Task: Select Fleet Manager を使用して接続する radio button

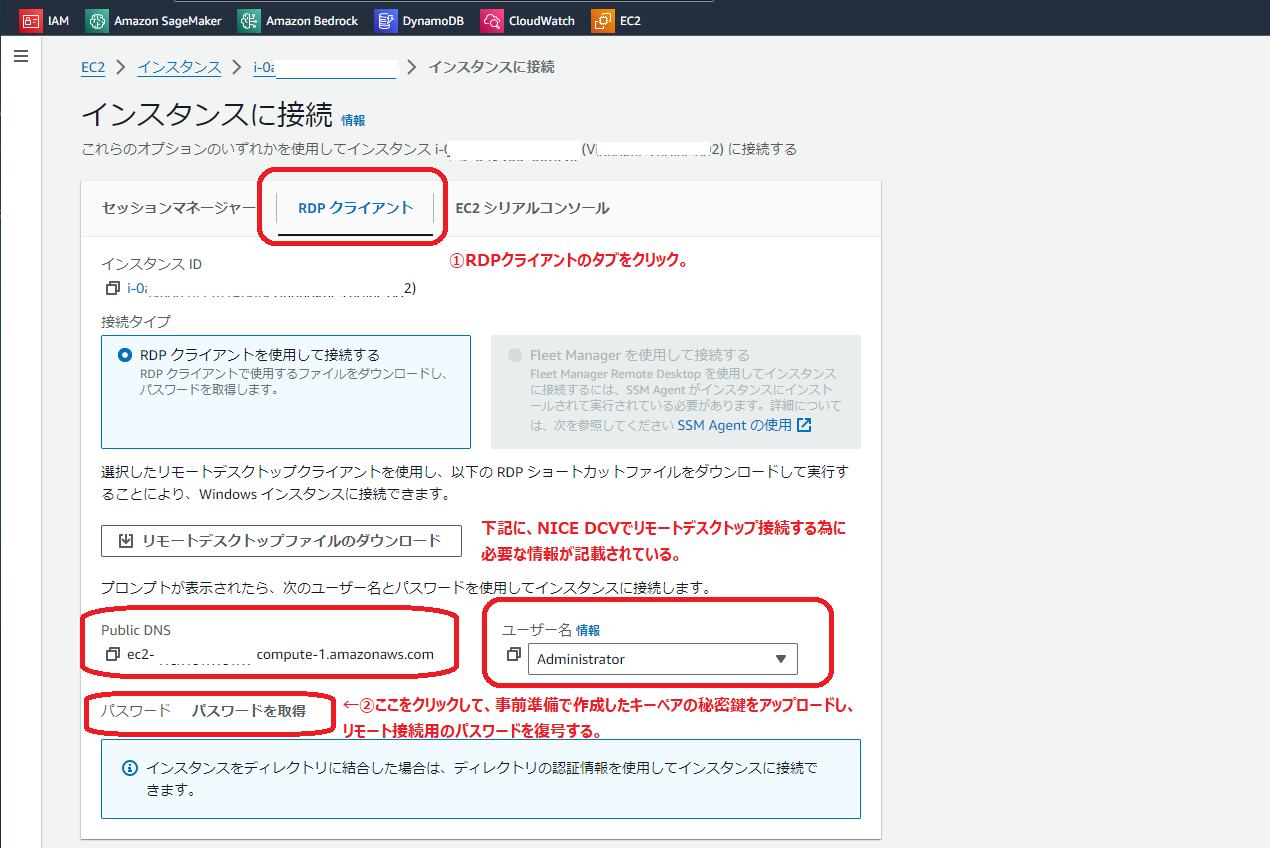Action: pos(514,355)
